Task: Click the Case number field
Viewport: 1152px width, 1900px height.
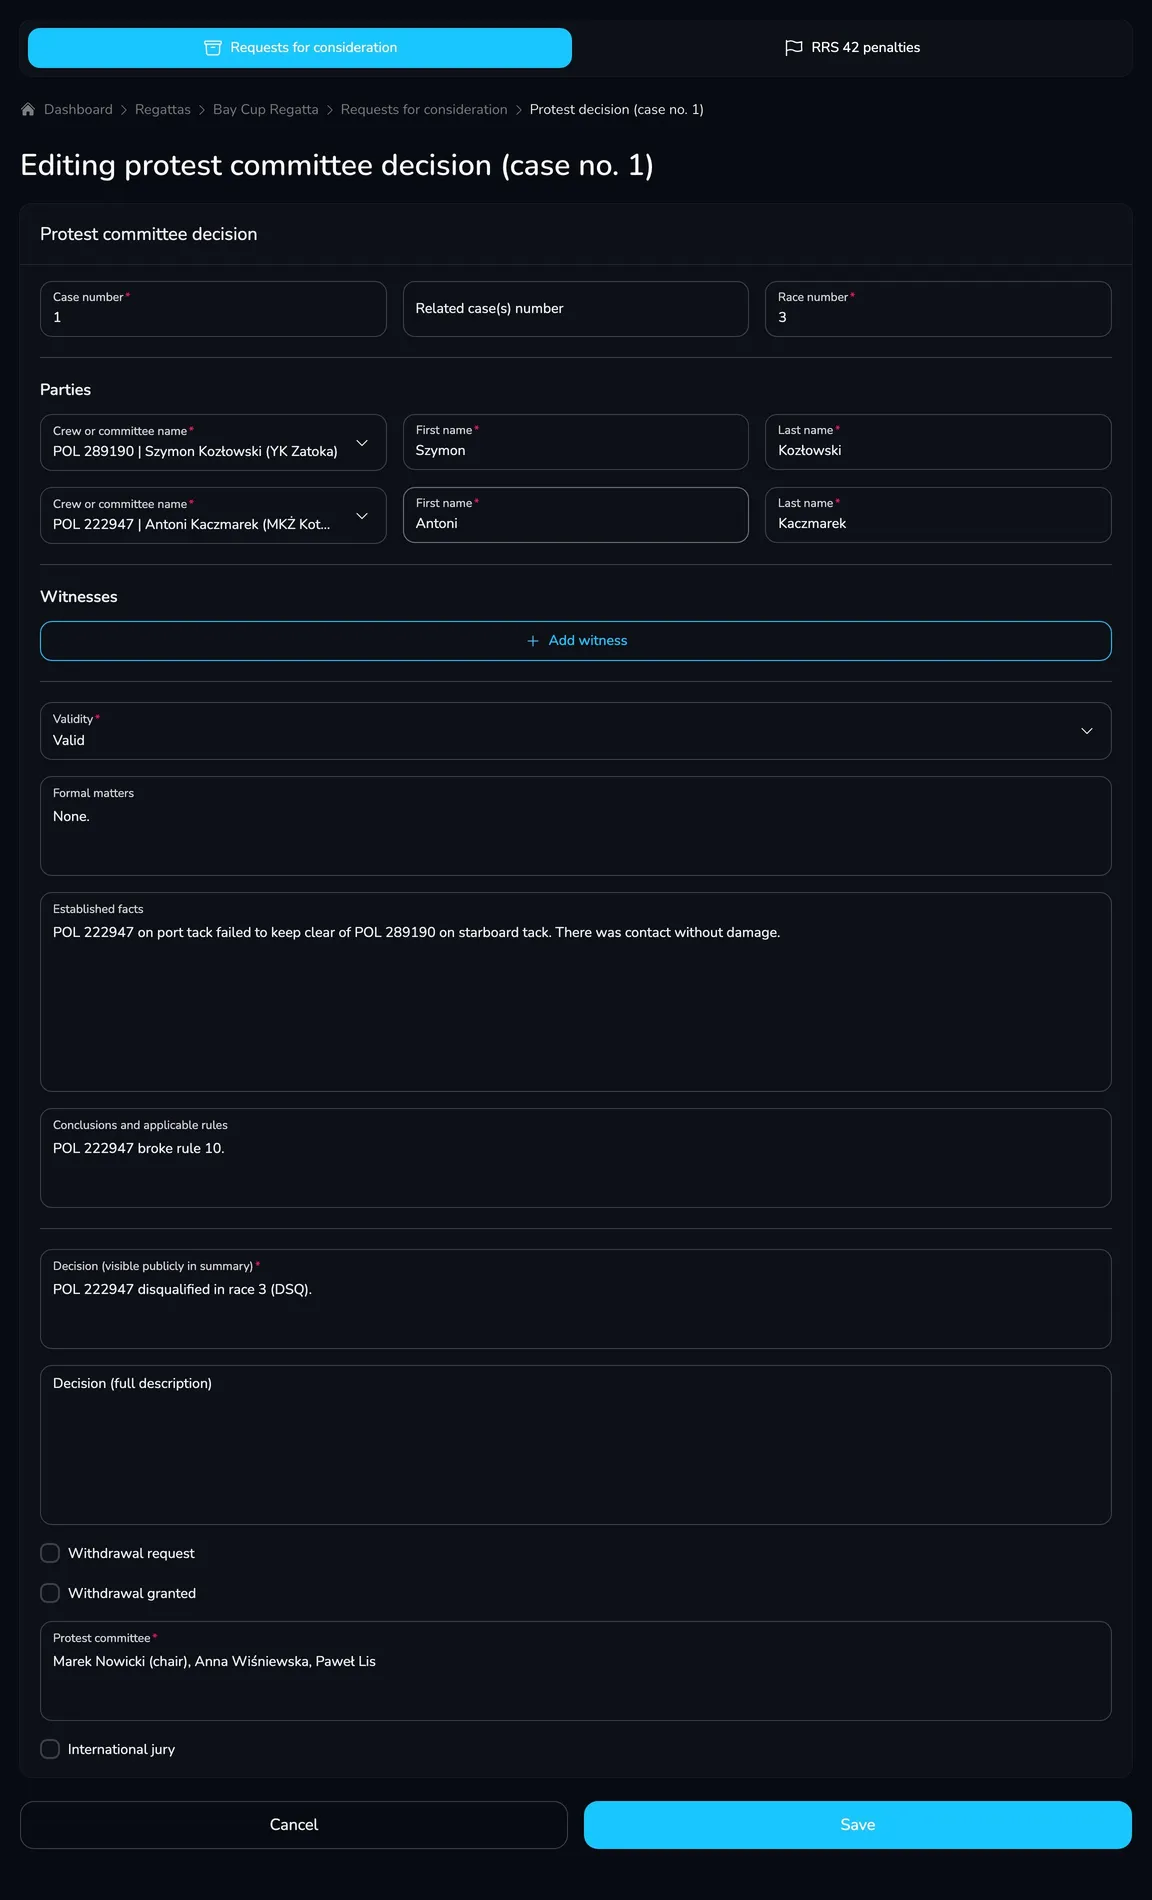Action: coord(213,309)
